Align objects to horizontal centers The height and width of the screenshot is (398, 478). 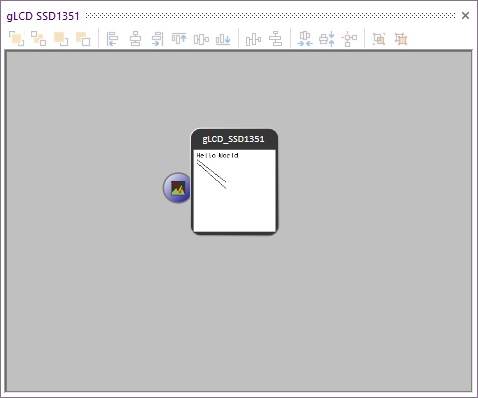[135, 39]
